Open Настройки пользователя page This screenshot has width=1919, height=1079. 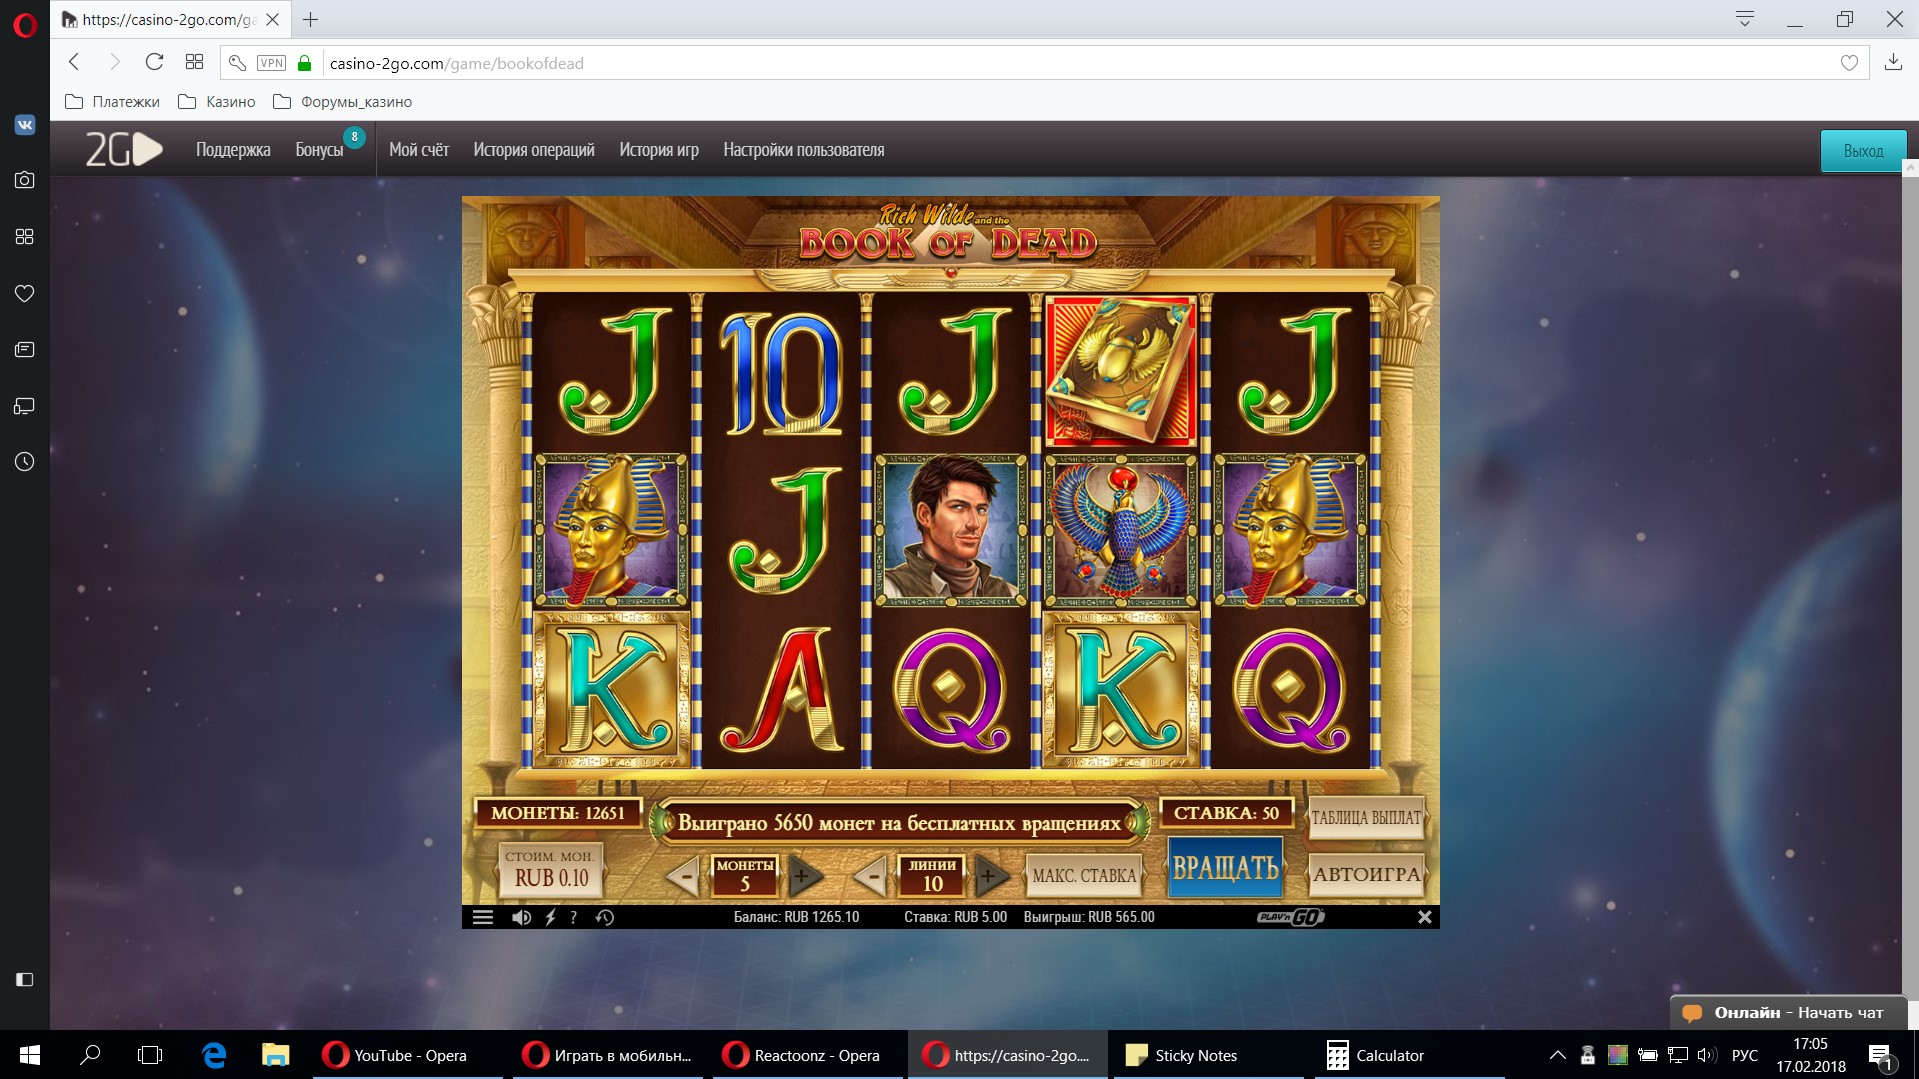804,150
